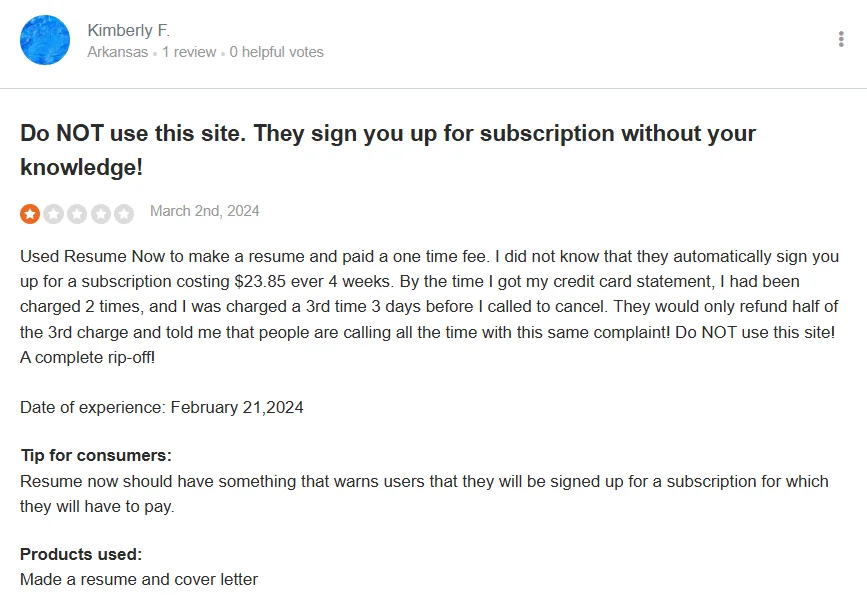Click the third gray rating star
The height and width of the screenshot is (600, 867).
click(x=77, y=214)
